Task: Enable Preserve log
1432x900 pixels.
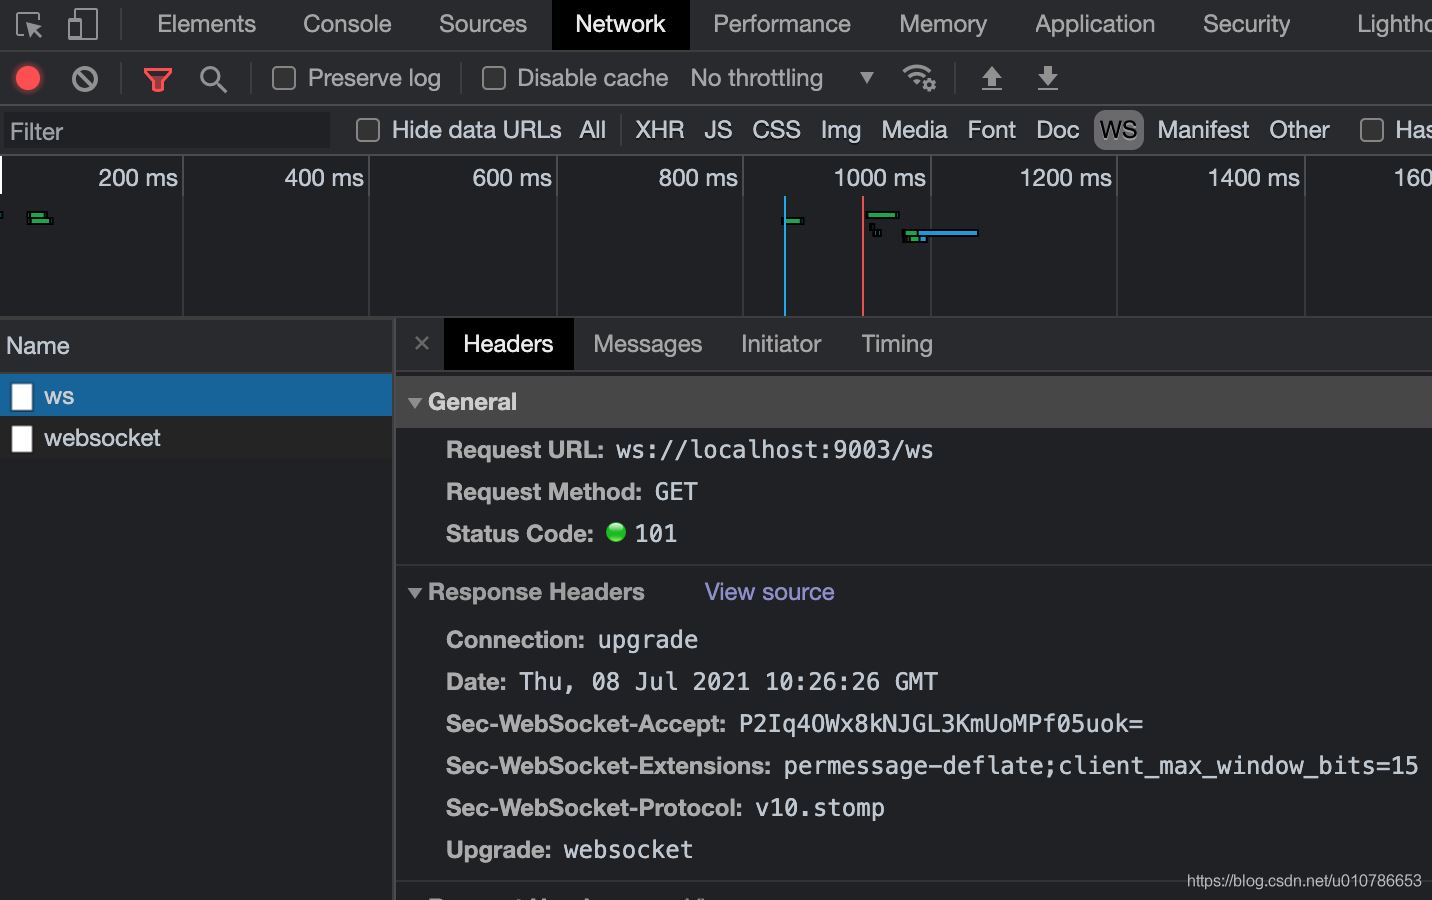Action: [283, 77]
